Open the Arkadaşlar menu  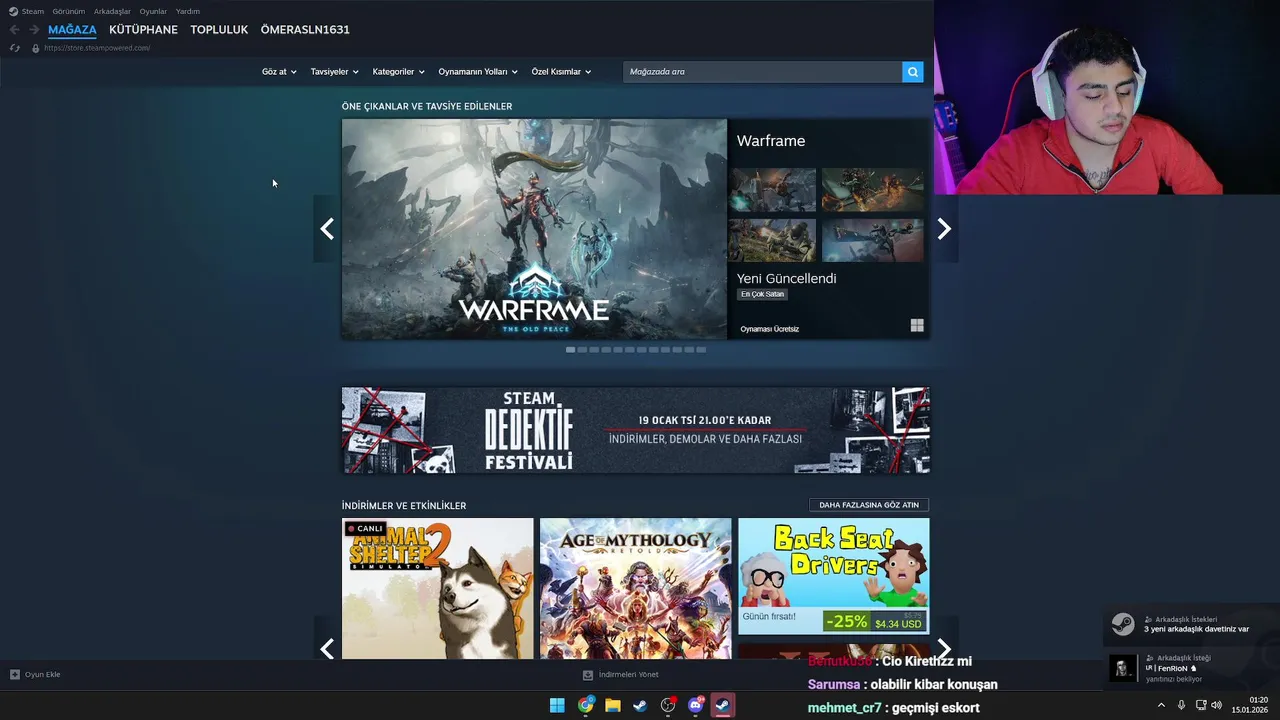112,11
